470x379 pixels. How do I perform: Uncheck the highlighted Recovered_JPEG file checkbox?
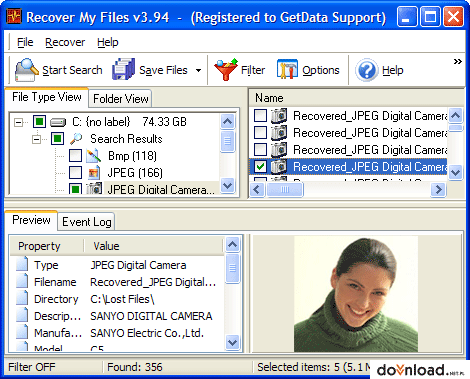pos(260,167)
